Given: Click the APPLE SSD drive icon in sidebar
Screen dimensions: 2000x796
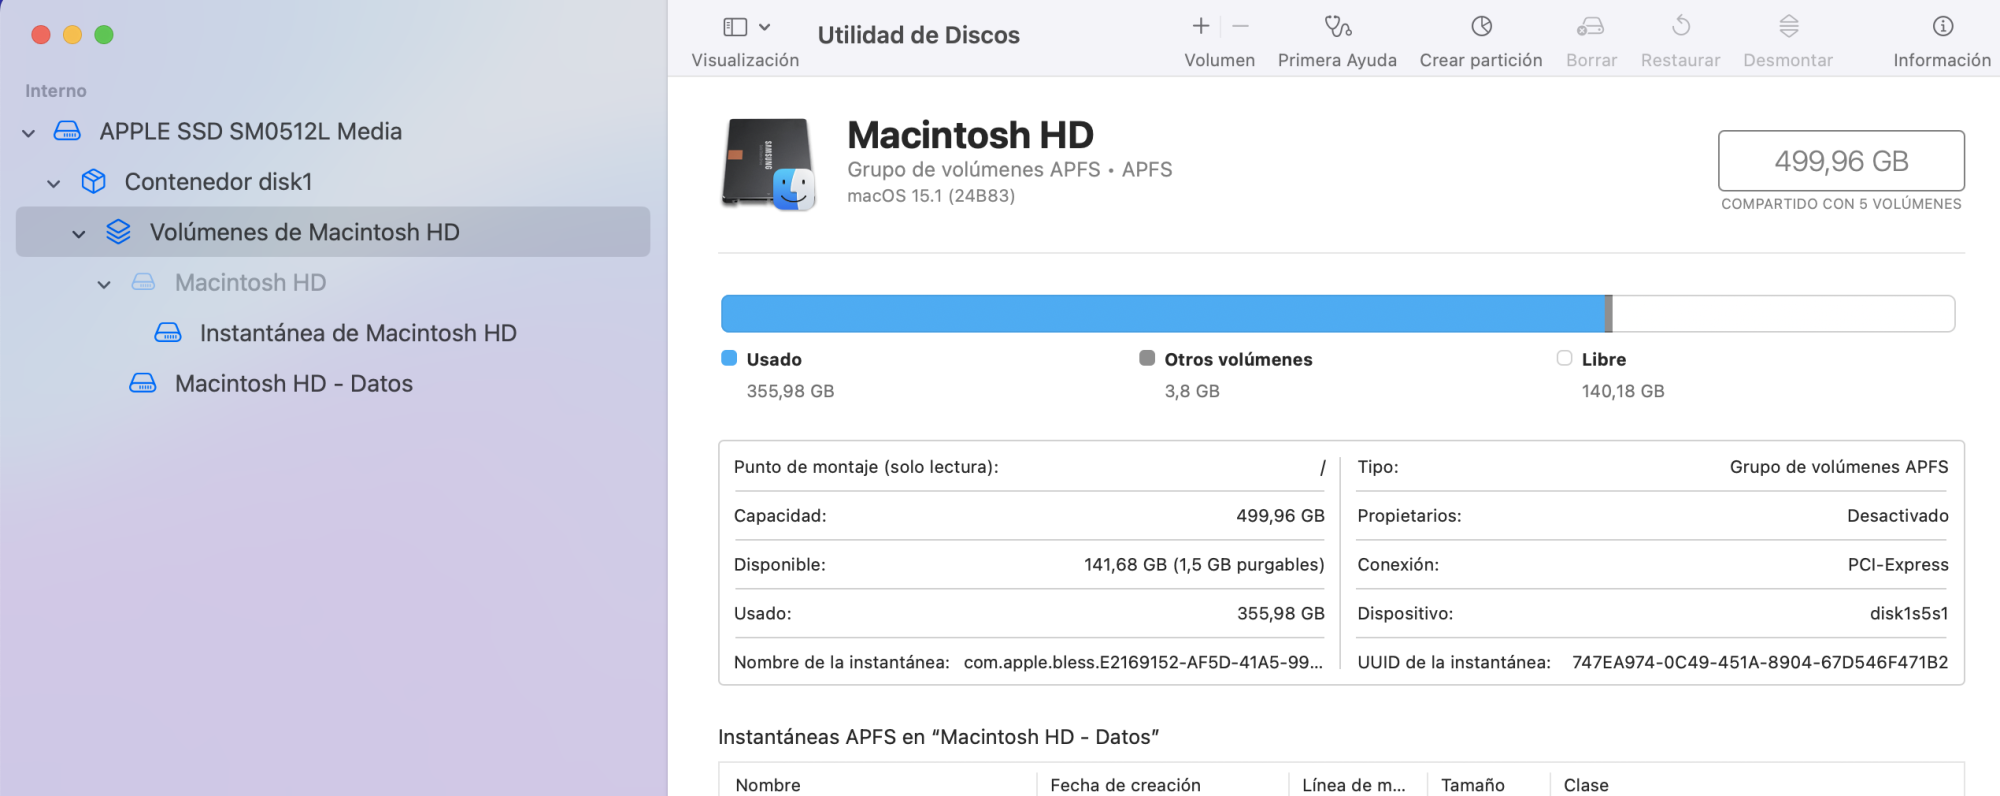Looking at the screenshot, I should [67, 131].
